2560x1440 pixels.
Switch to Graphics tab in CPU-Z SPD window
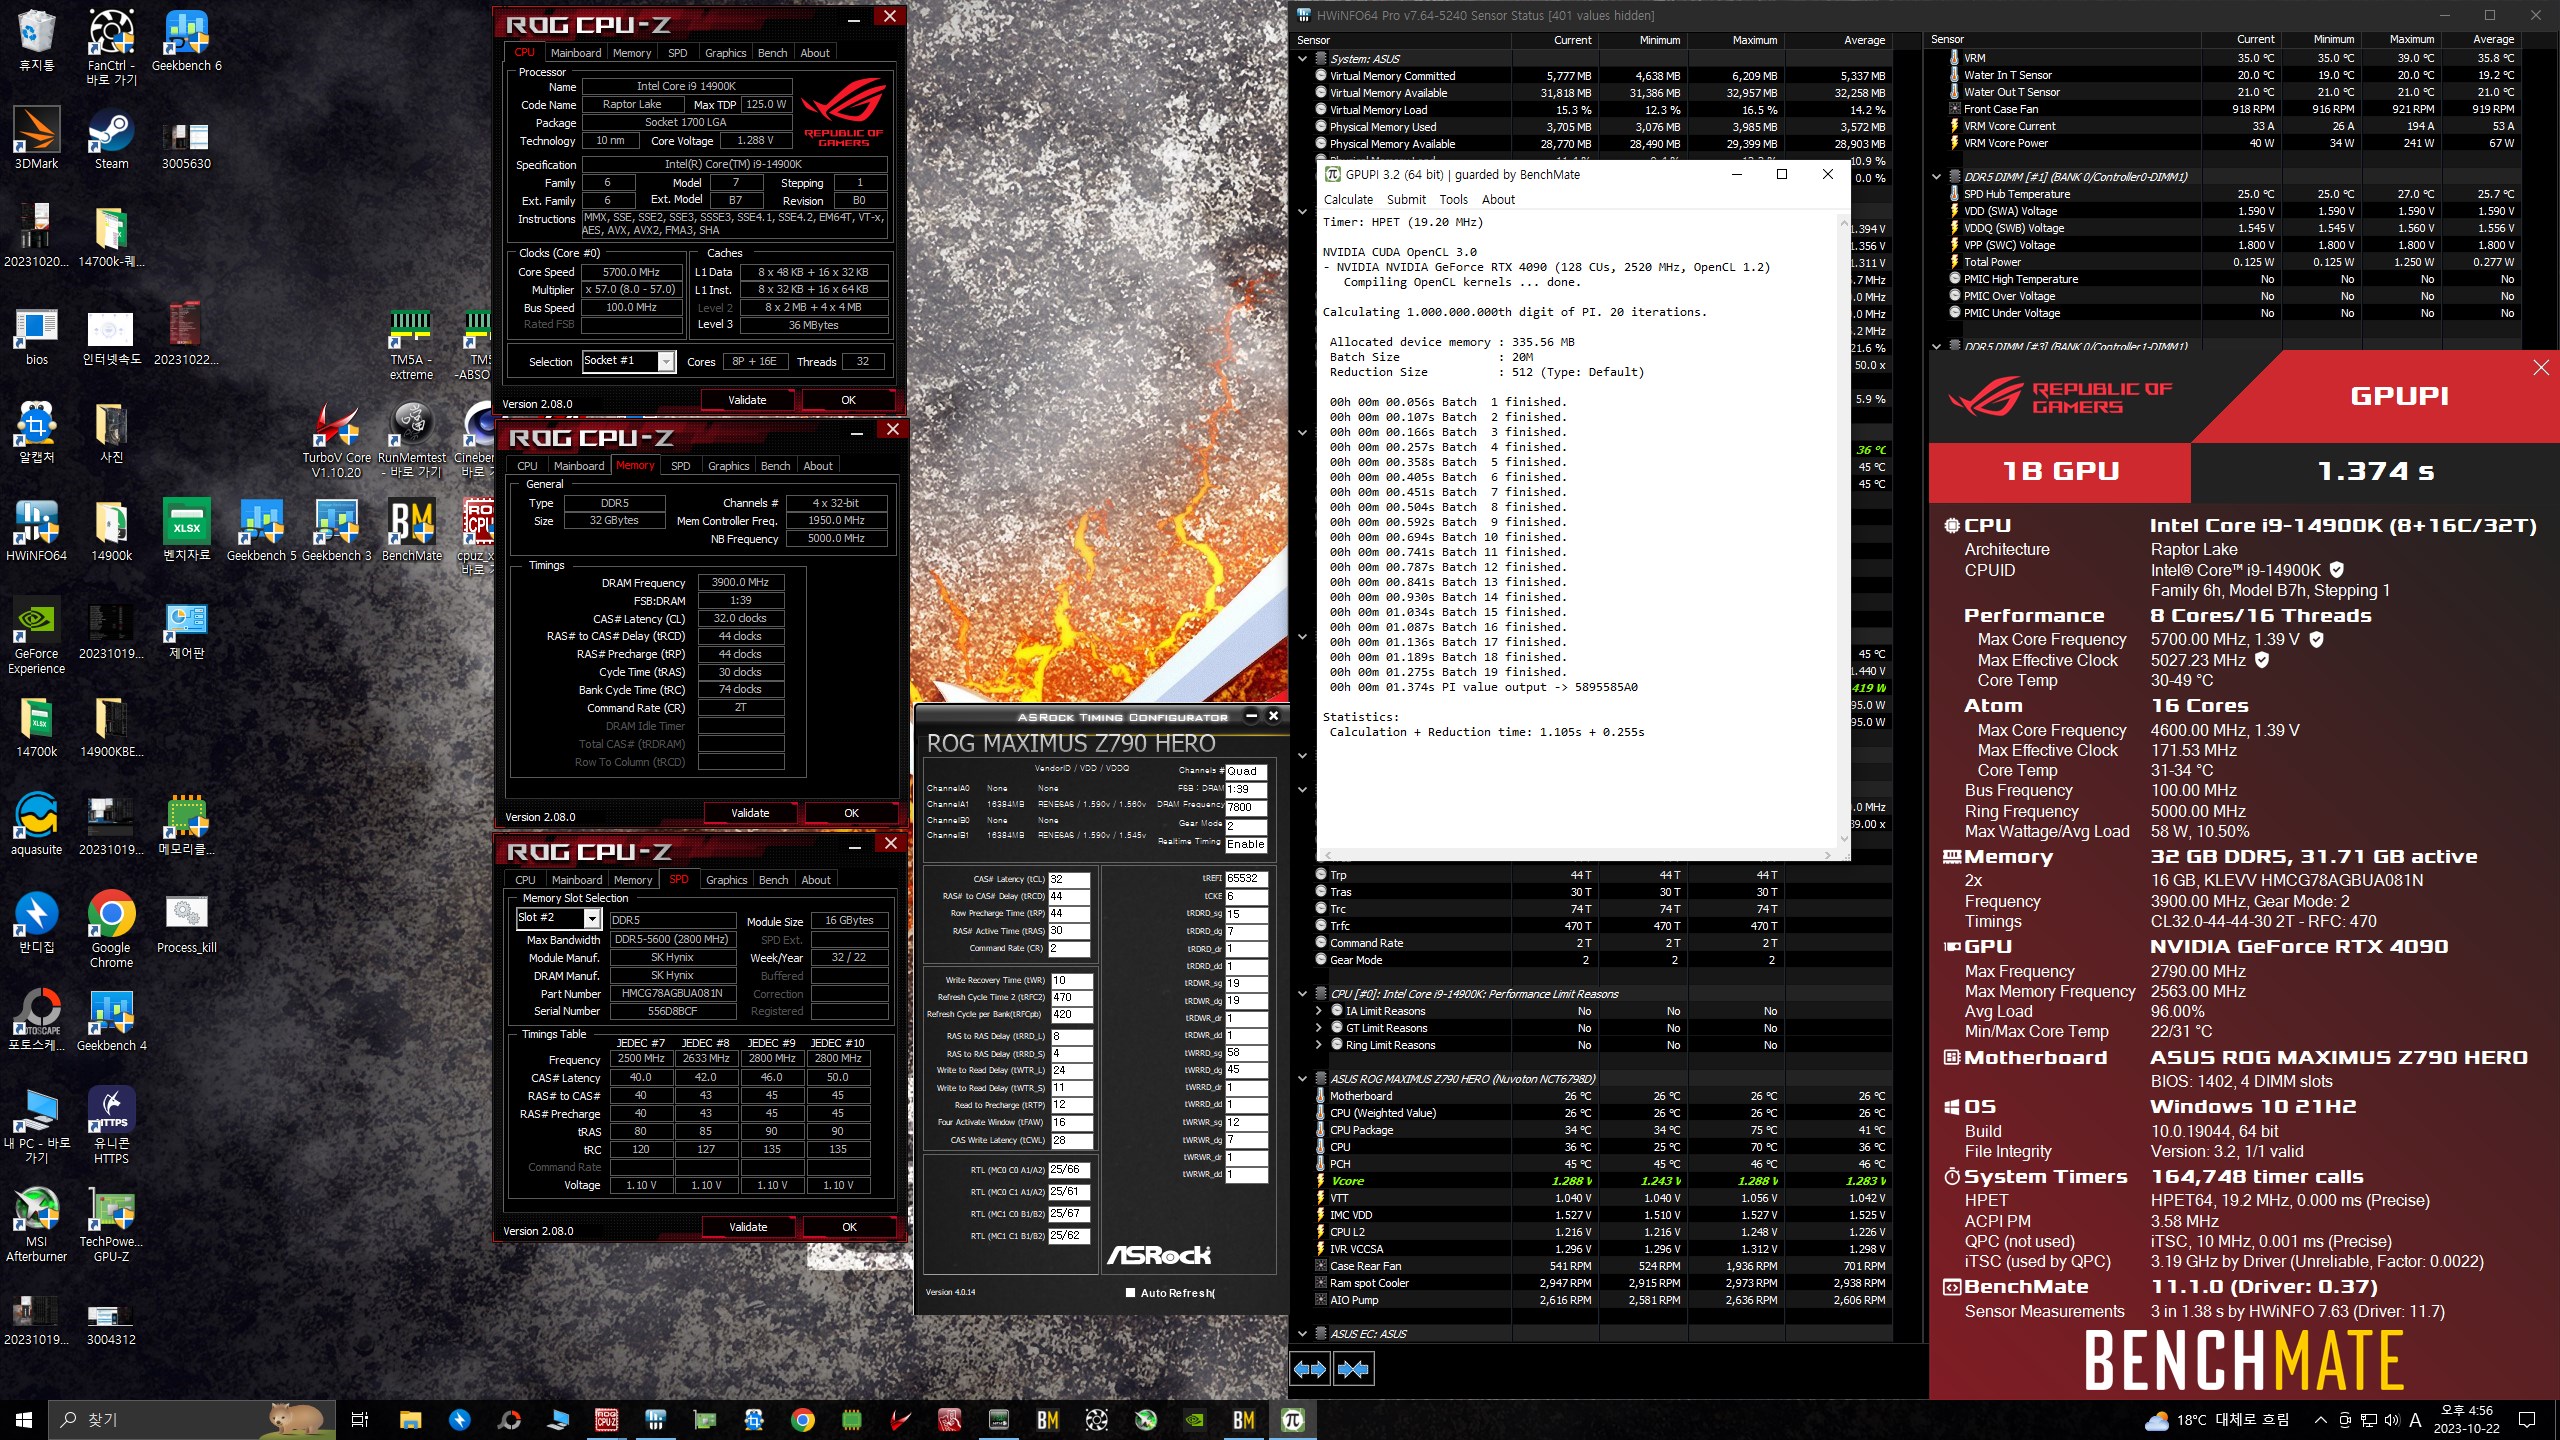click(726, 880)
